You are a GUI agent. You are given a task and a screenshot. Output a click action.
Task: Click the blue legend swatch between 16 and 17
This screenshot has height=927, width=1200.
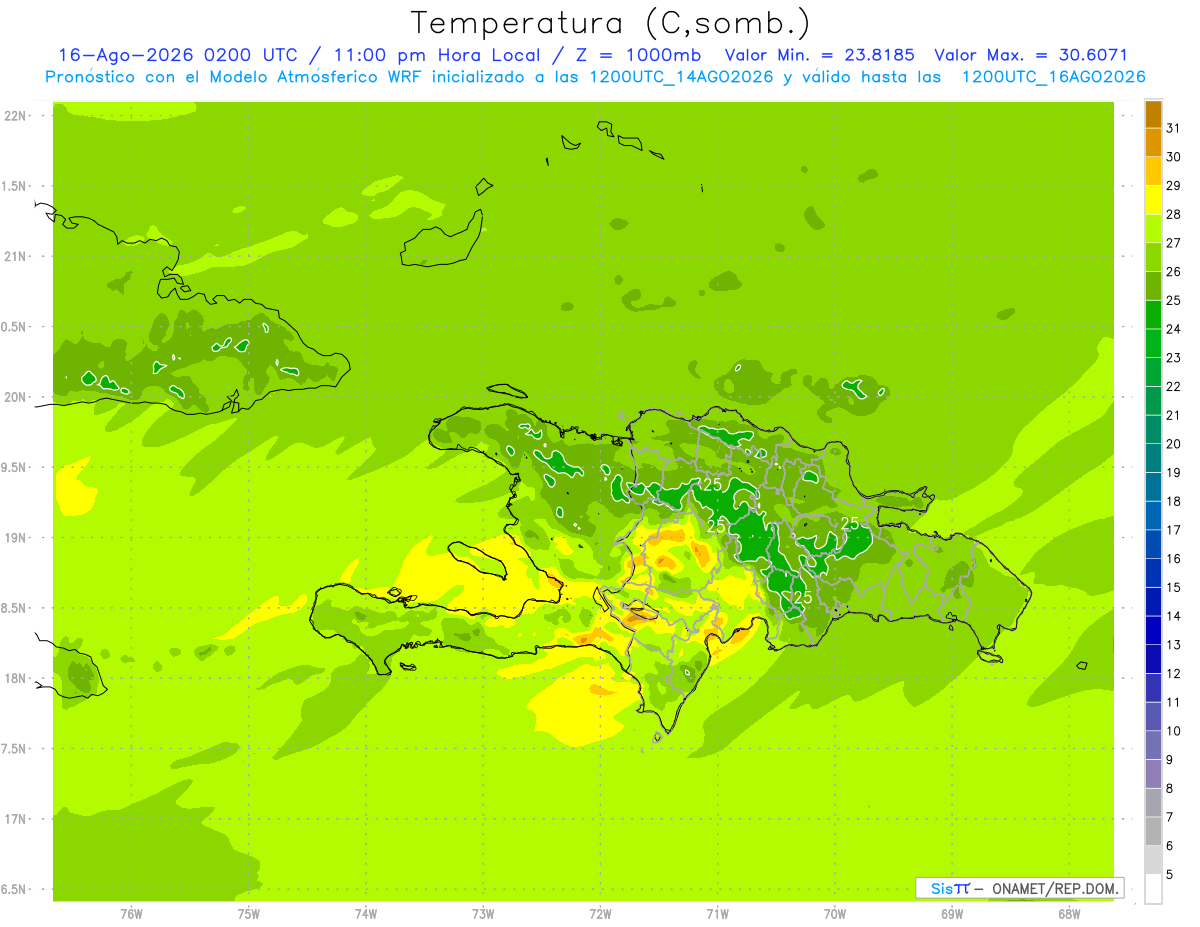click(1153, 544)
